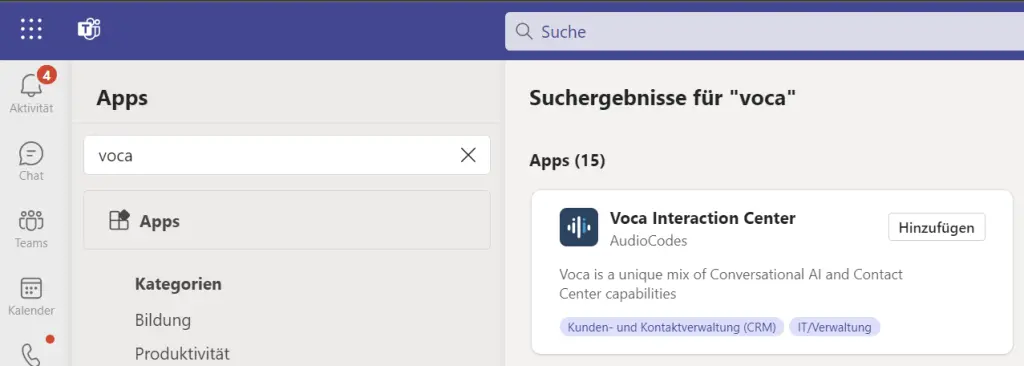The width and height of the screenshot is (1024, 366).
Task: Open Voca Interaction Center title link
Action: pyautogui.click(x=703, y=218)
